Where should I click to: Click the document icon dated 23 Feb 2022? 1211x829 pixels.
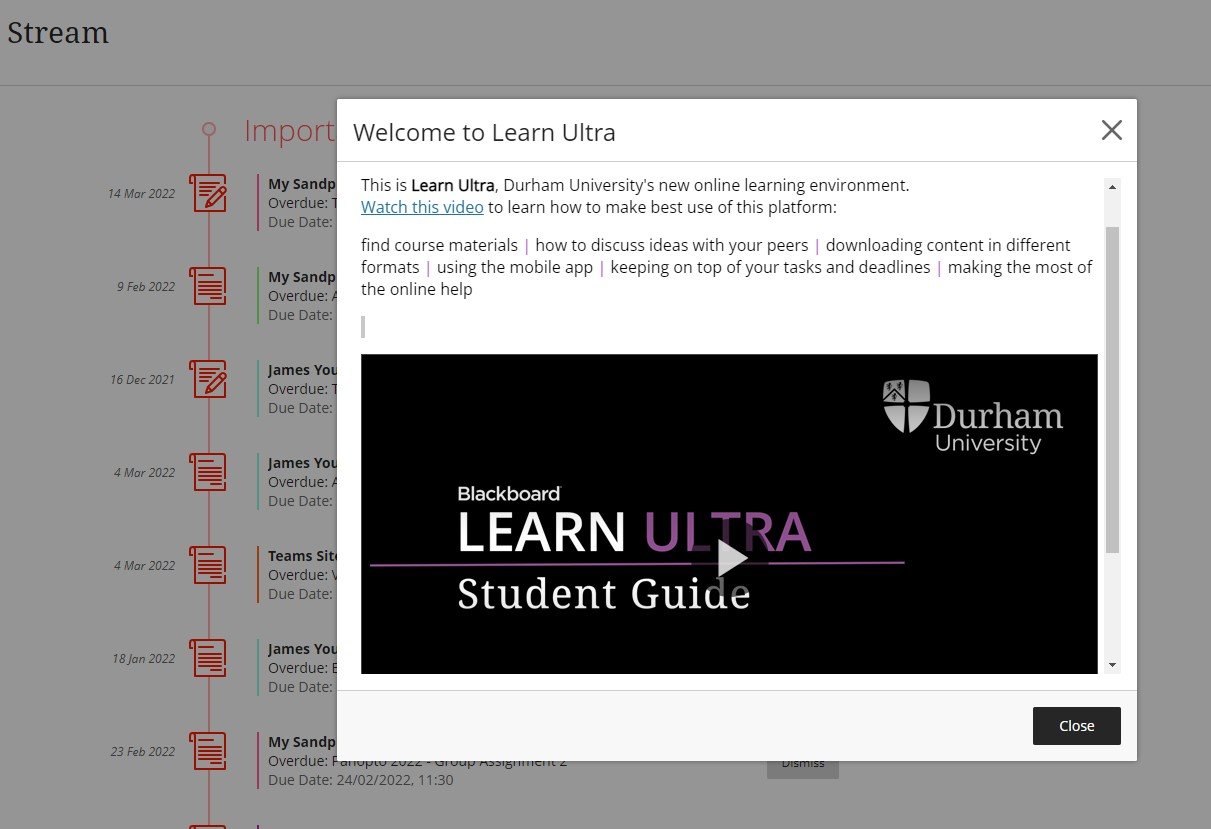[208, 751]
